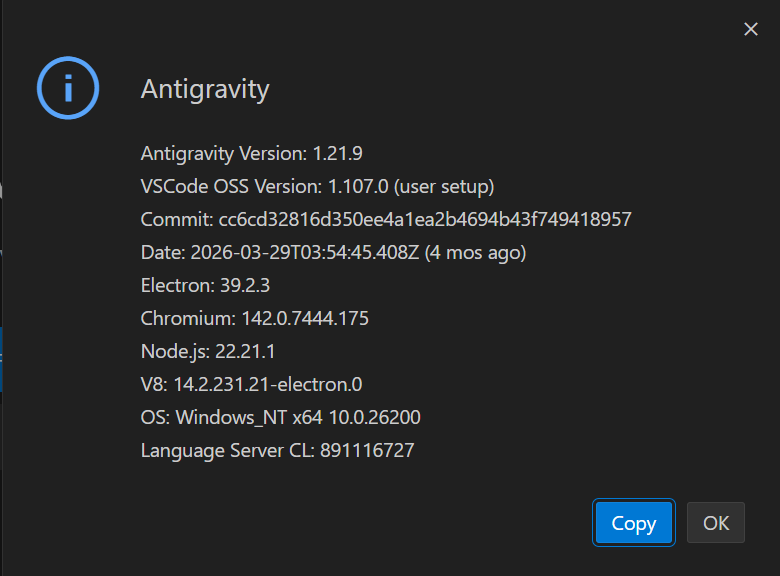This screenshot has width=780, height=576.
Task: Click the build date timestamp
Action: pyautogui.click(x=305, y=253)
